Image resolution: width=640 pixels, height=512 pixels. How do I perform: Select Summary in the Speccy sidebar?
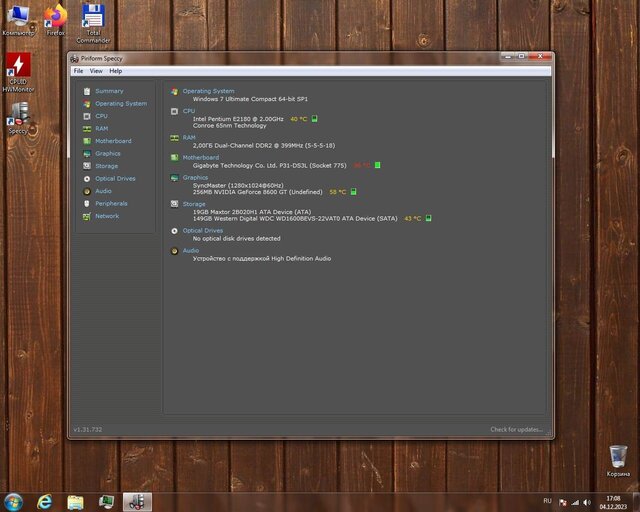pos(109,91)
